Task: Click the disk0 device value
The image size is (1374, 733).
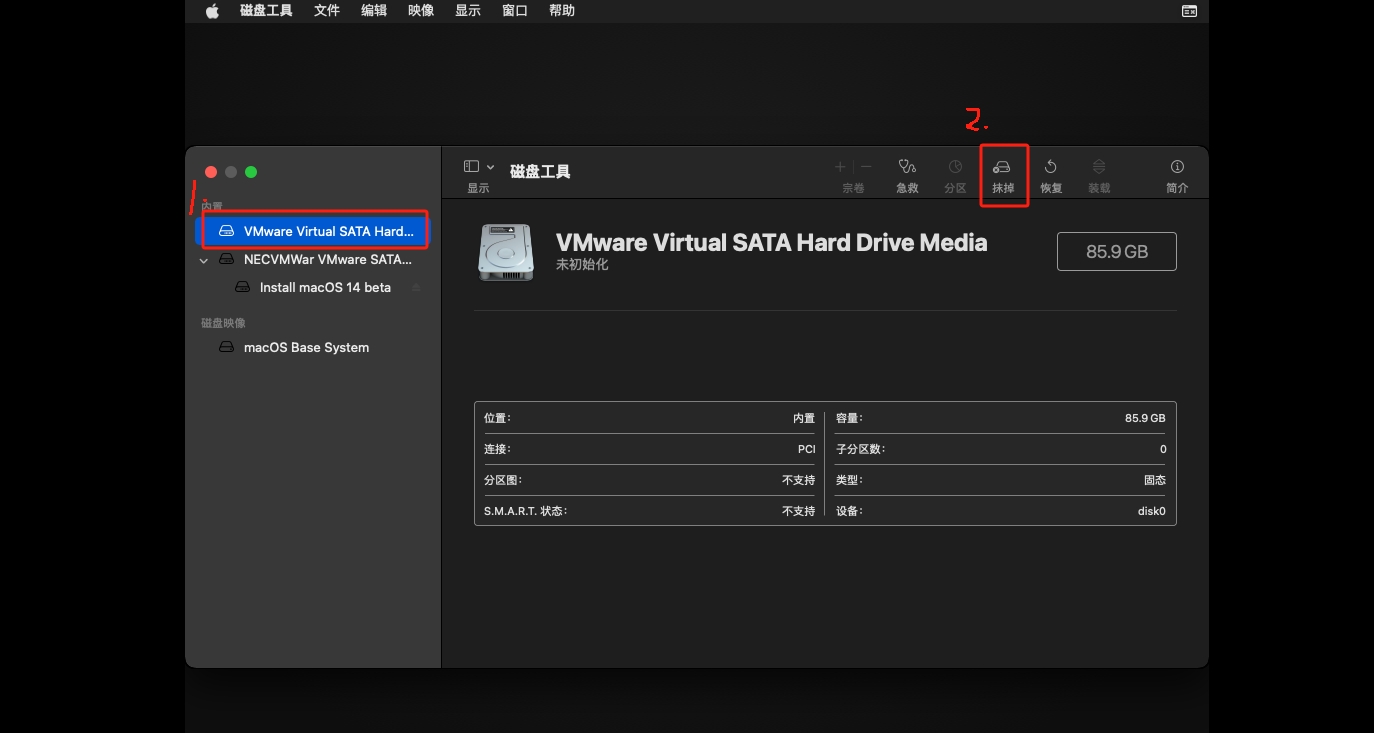Action: pos(1152,511)
